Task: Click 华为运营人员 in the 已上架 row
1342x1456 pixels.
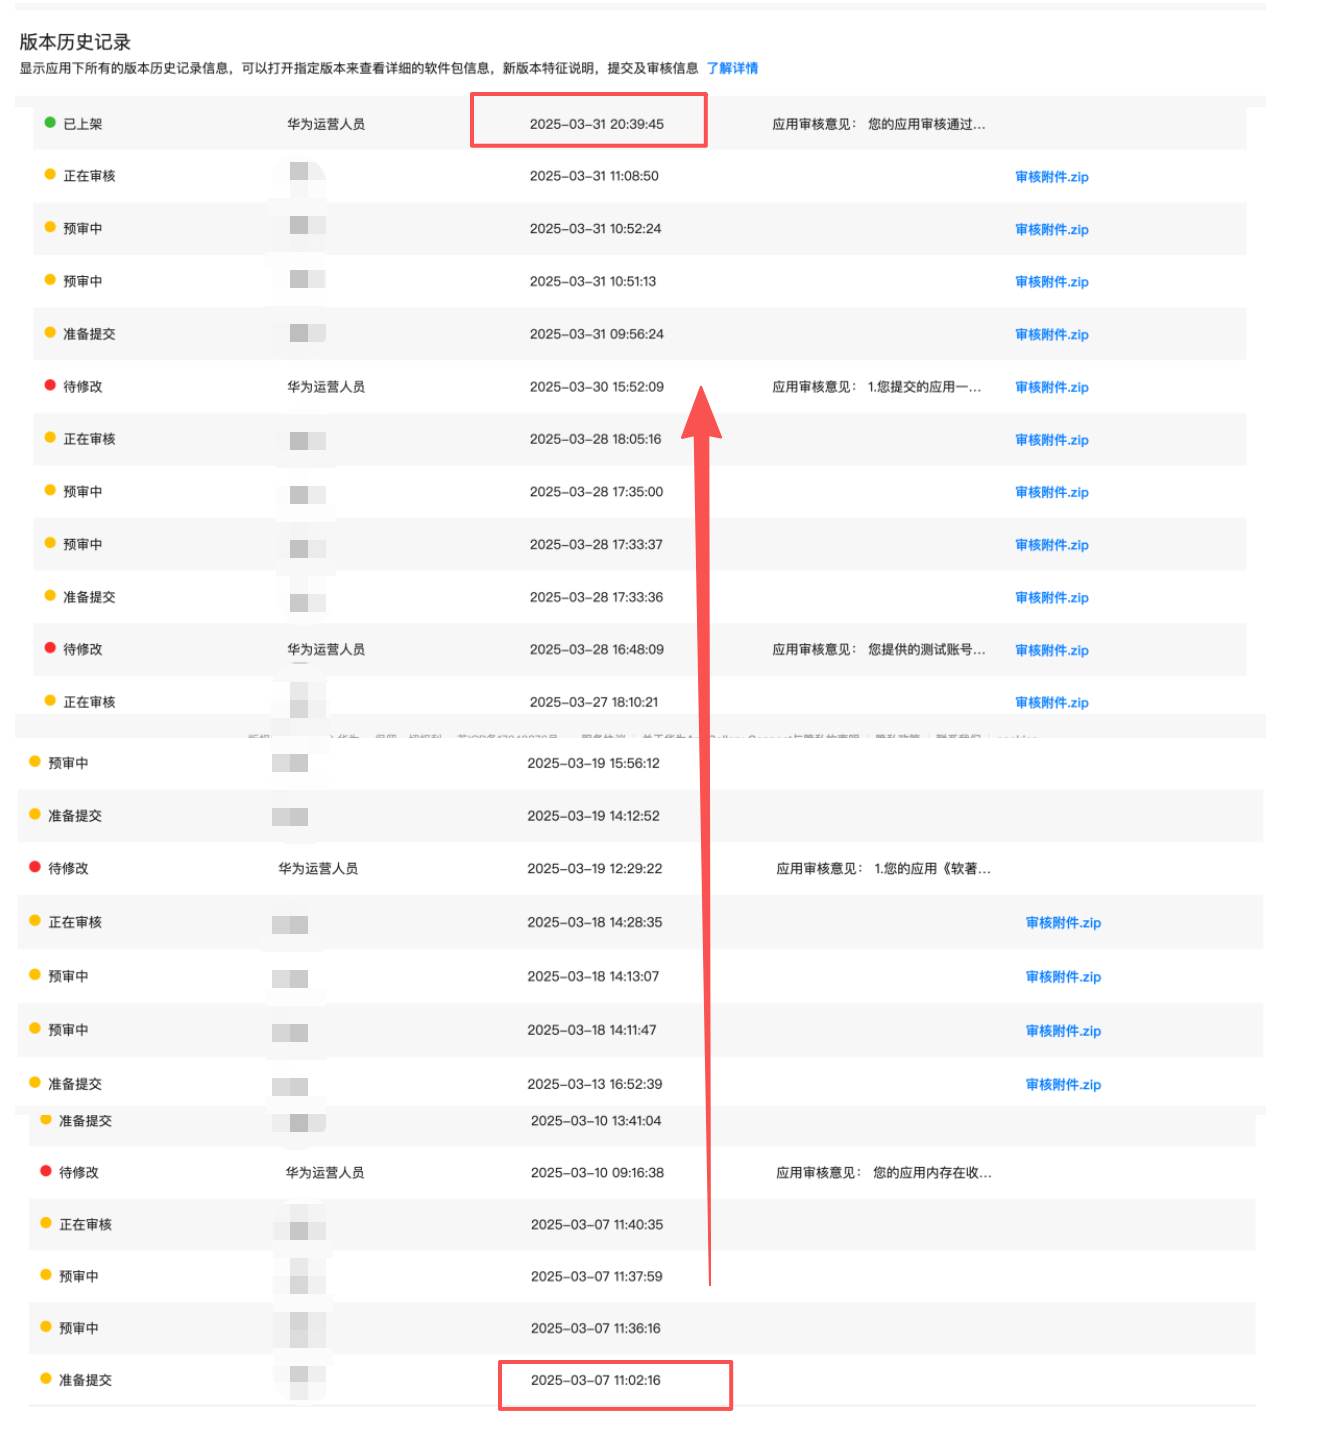Action: [x=326, y=124]
